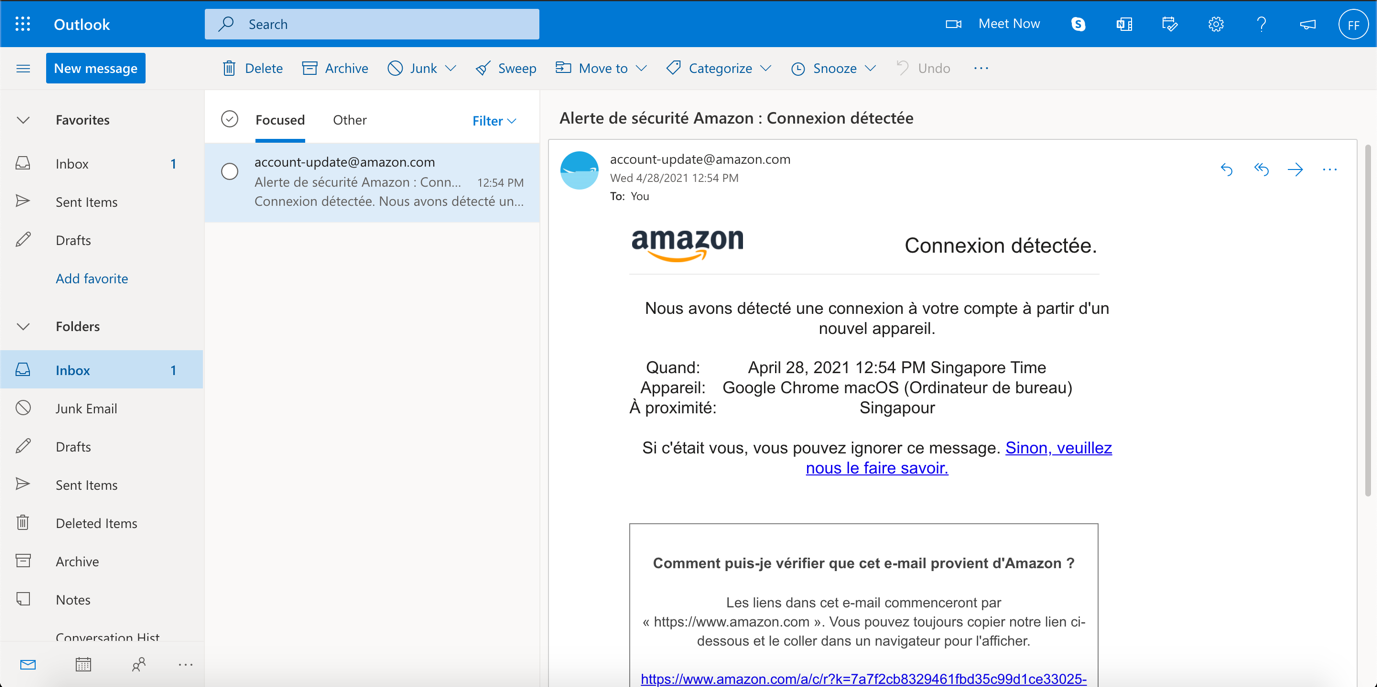Select the Focused tab
The image size is (1377, 687).
pos(280,120)
